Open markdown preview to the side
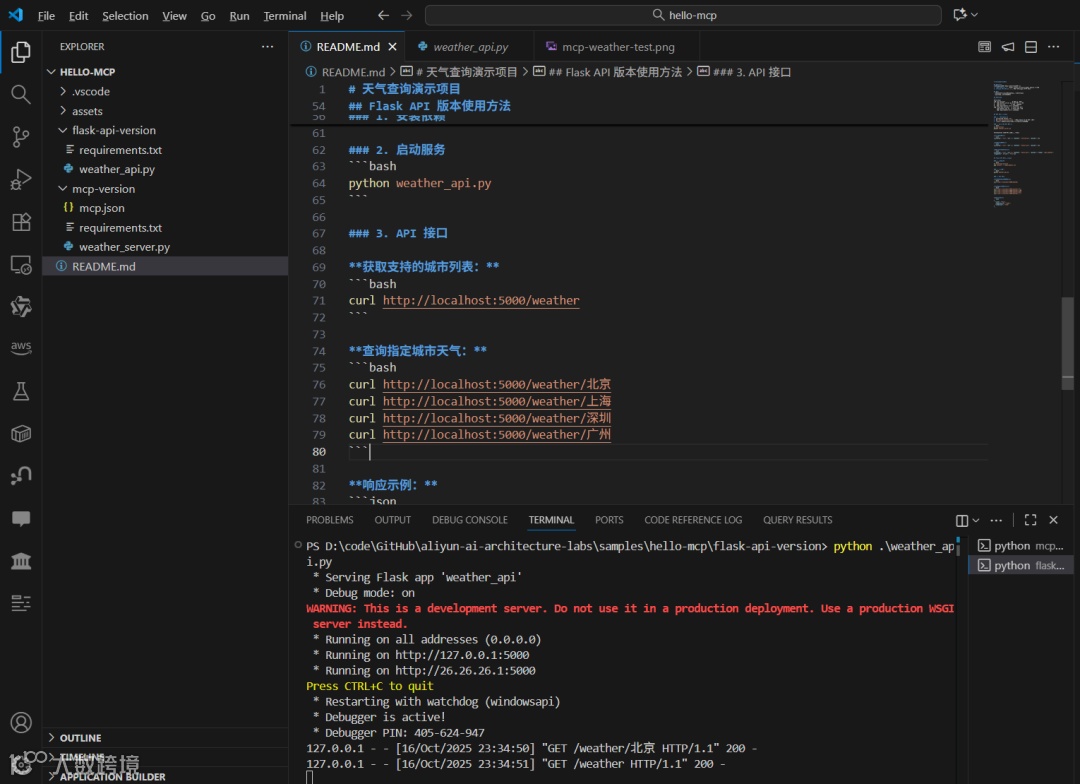1080x784 pixels. [x=984, y=46]
